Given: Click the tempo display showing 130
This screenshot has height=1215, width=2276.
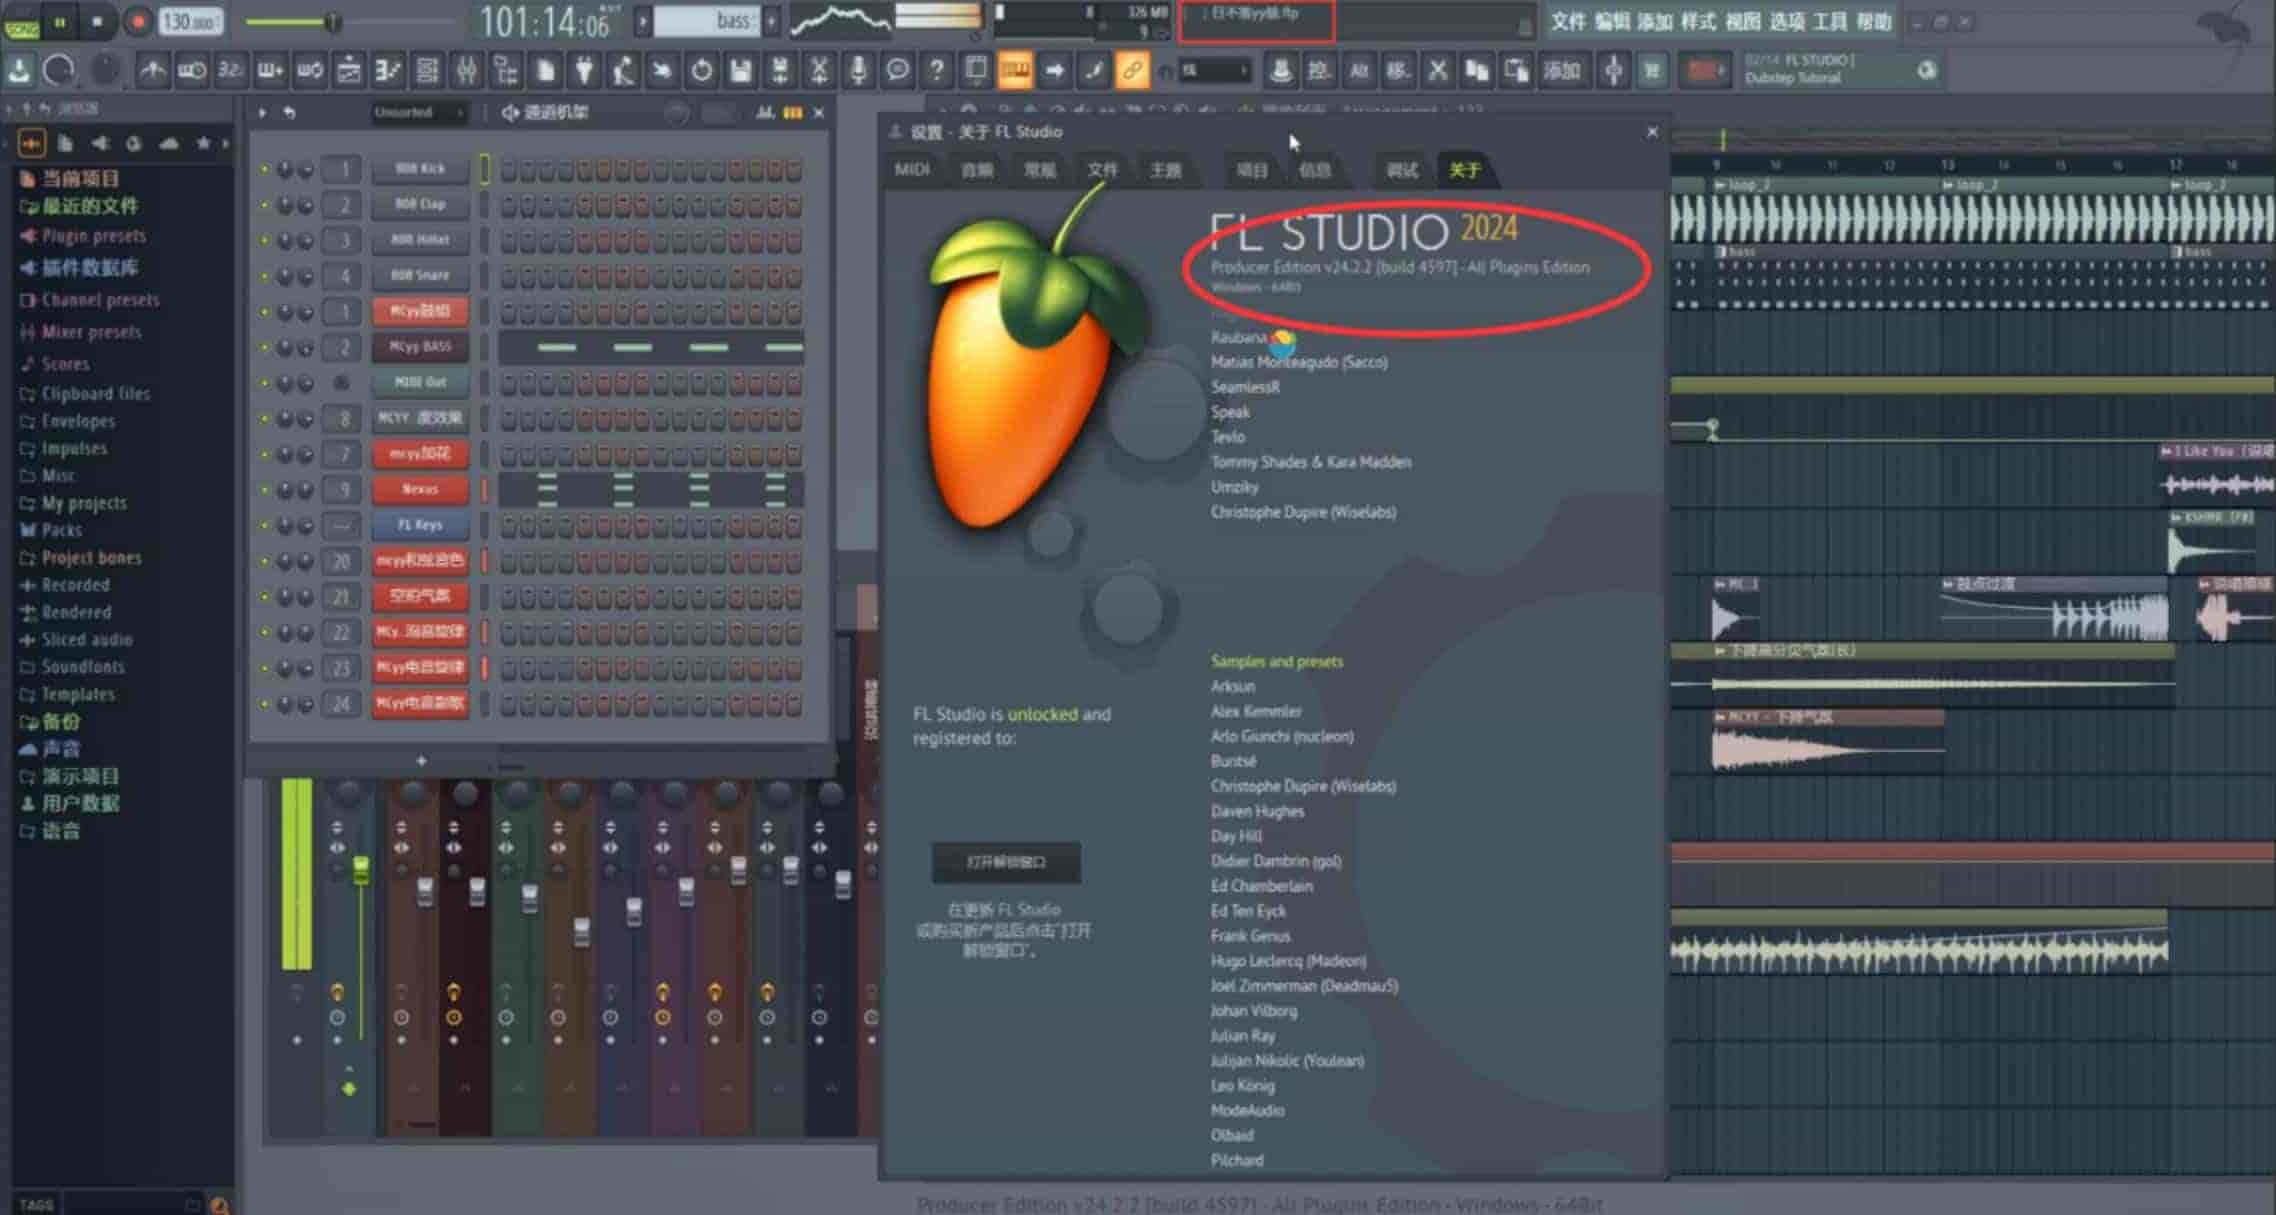Looking at the screenshot, I should point(190,20).
